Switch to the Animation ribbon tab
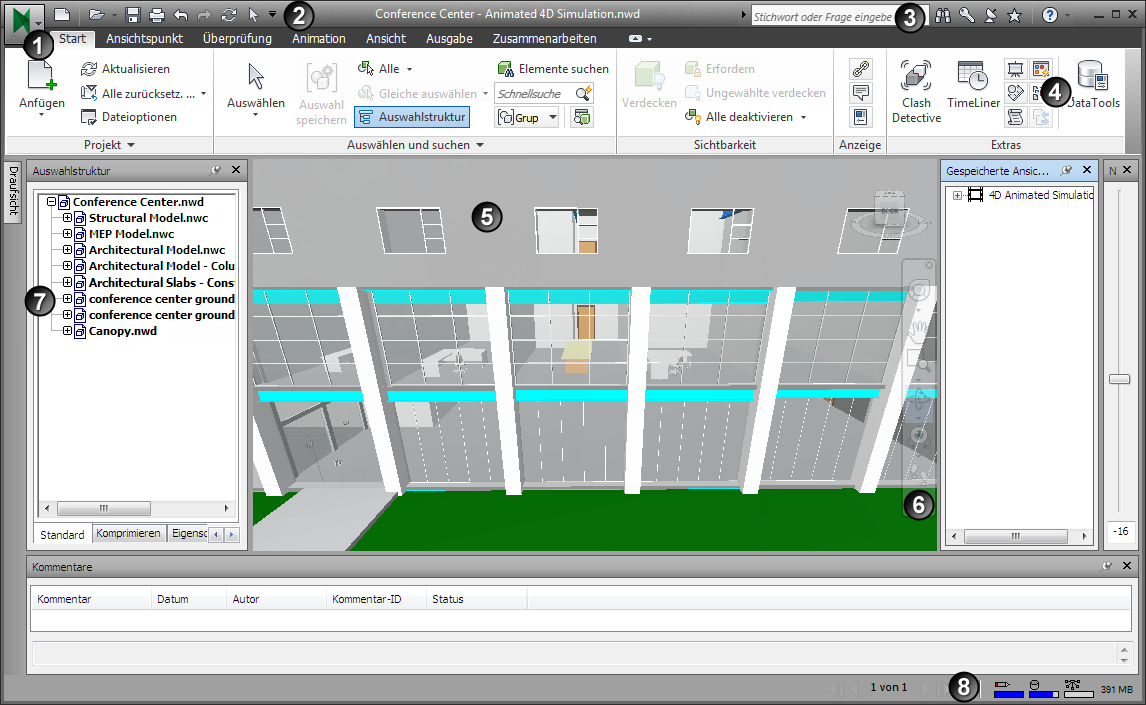1146x705 pixels. tap(319, 39)
